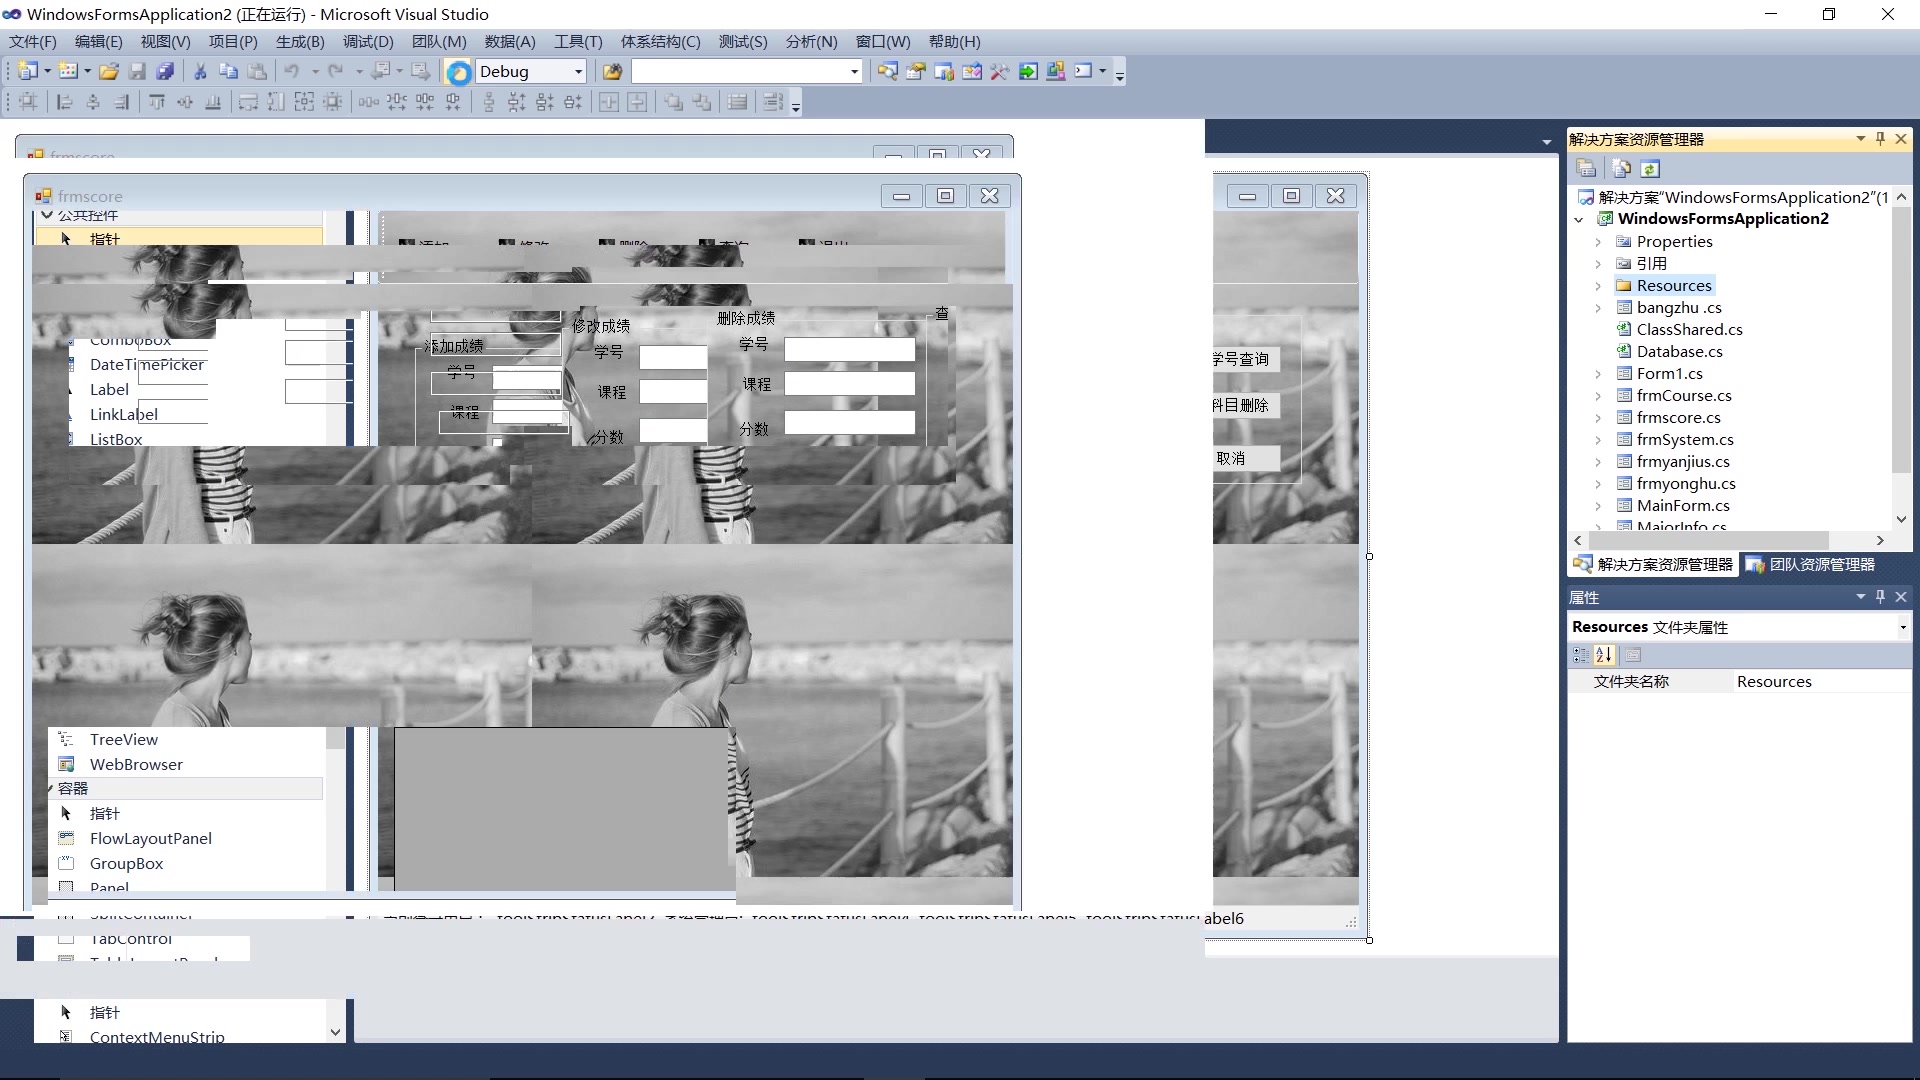
Task: Click the 学号查询 button on the form
Action: (1245, 359)
